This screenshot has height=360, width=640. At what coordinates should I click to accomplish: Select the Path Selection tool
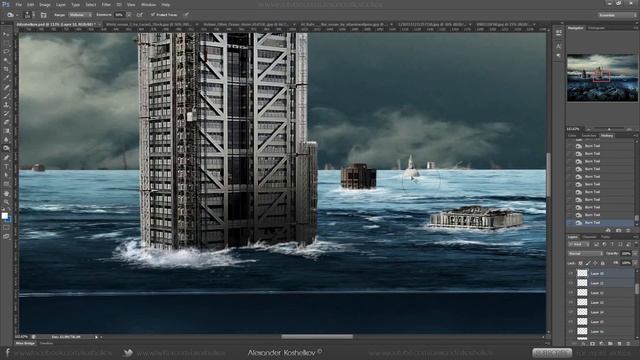(x=6, y=175)
